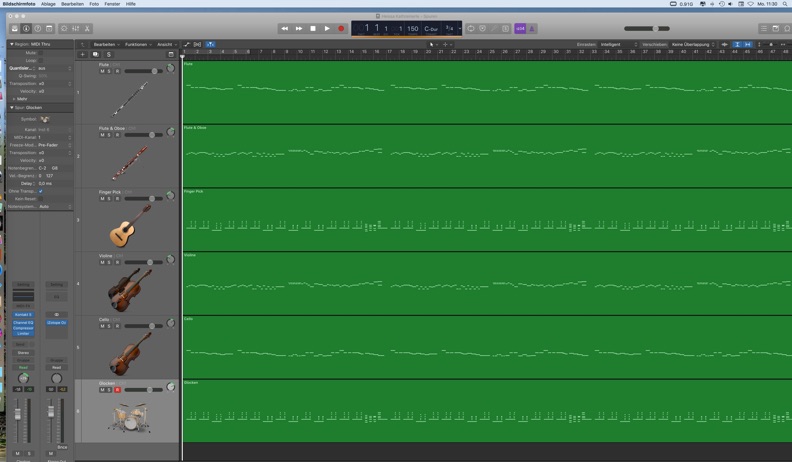Screen dimensions: 792x462
Task: Change the key signature C-Dur
Action: tap(431, 29)
